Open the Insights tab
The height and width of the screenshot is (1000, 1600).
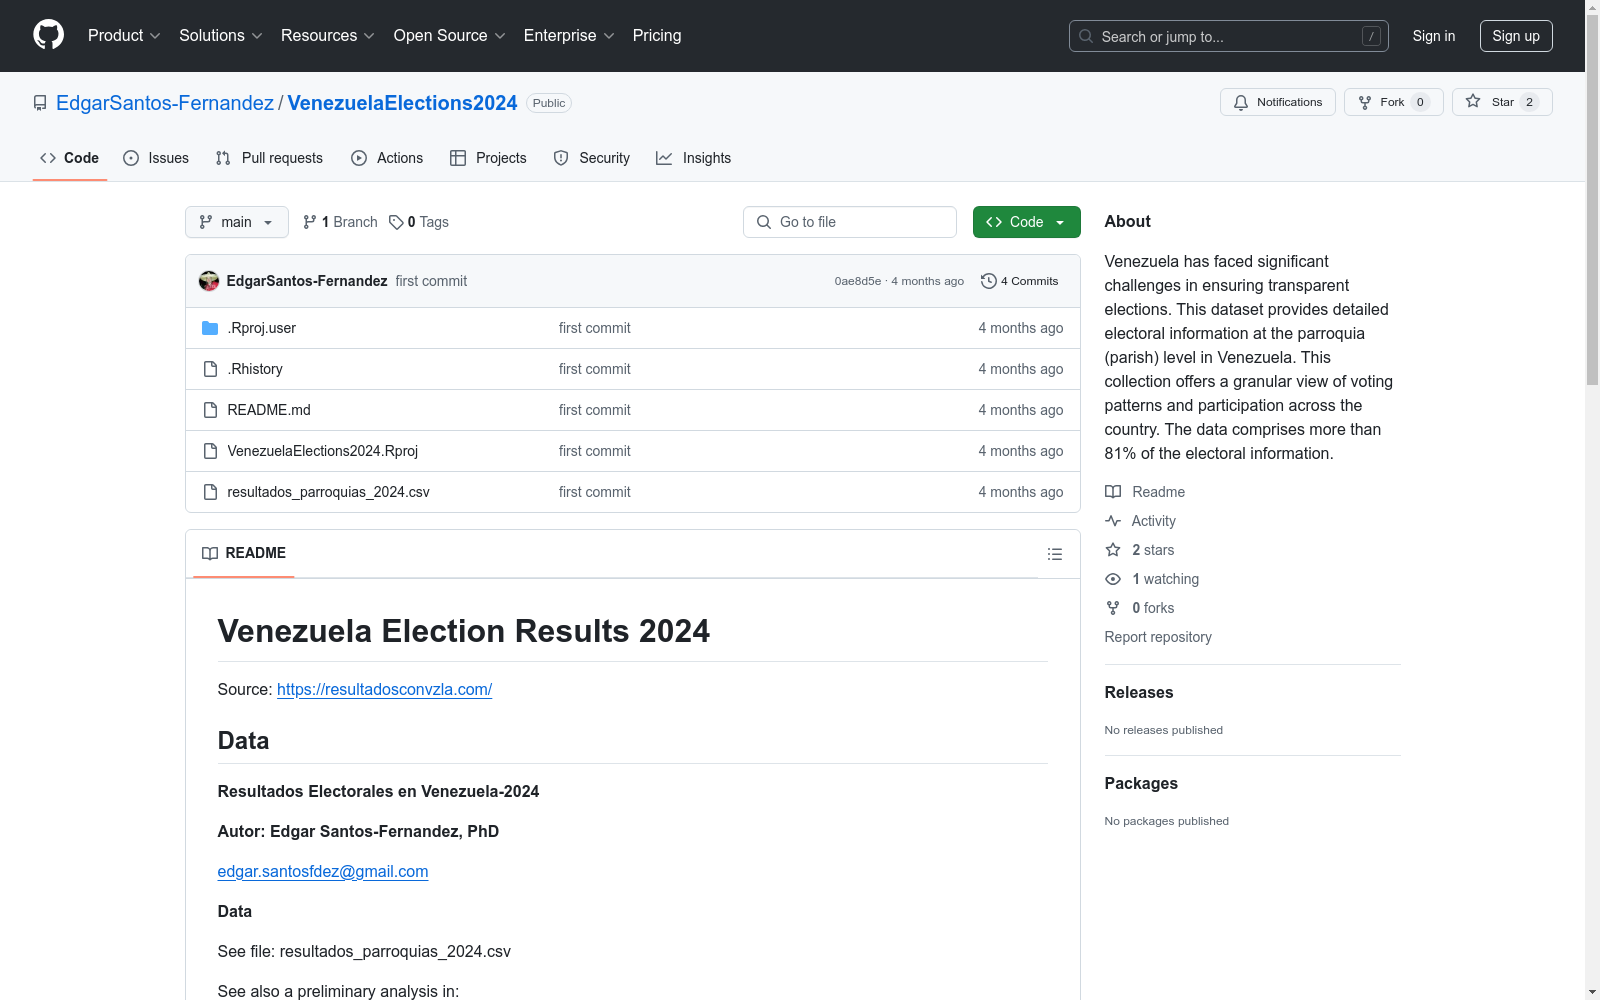[694, 158]
